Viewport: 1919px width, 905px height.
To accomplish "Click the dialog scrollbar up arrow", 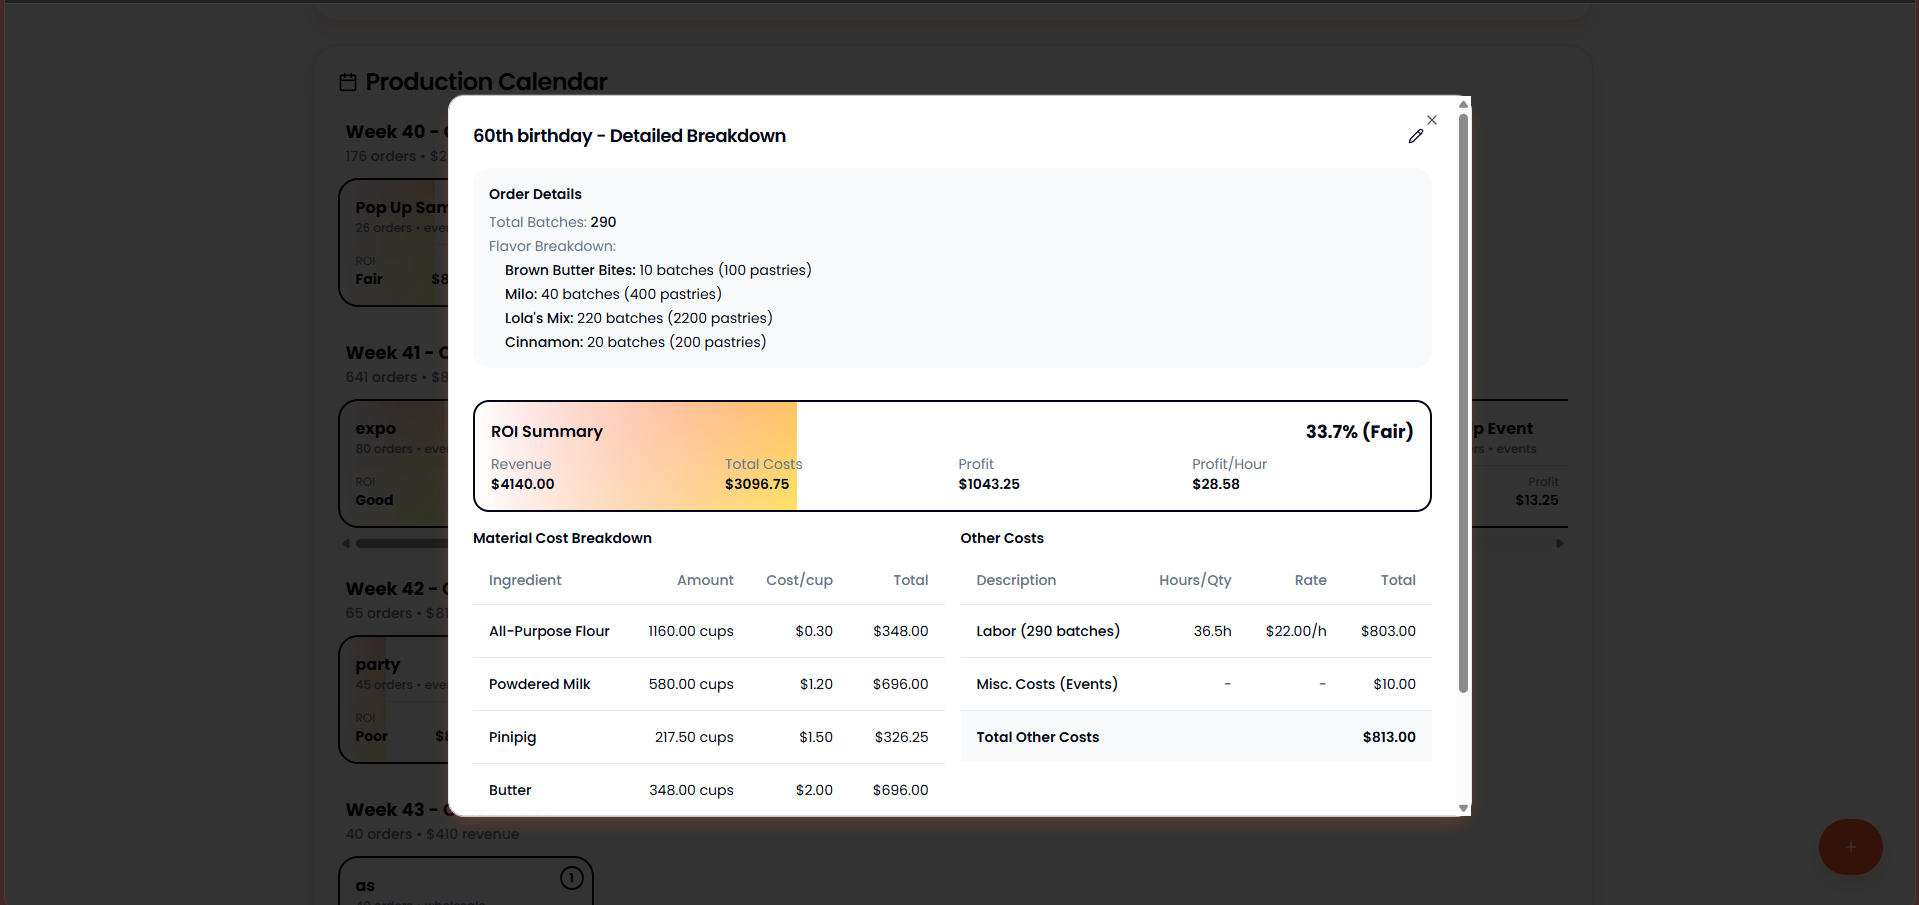I will tap(1463, 104).
